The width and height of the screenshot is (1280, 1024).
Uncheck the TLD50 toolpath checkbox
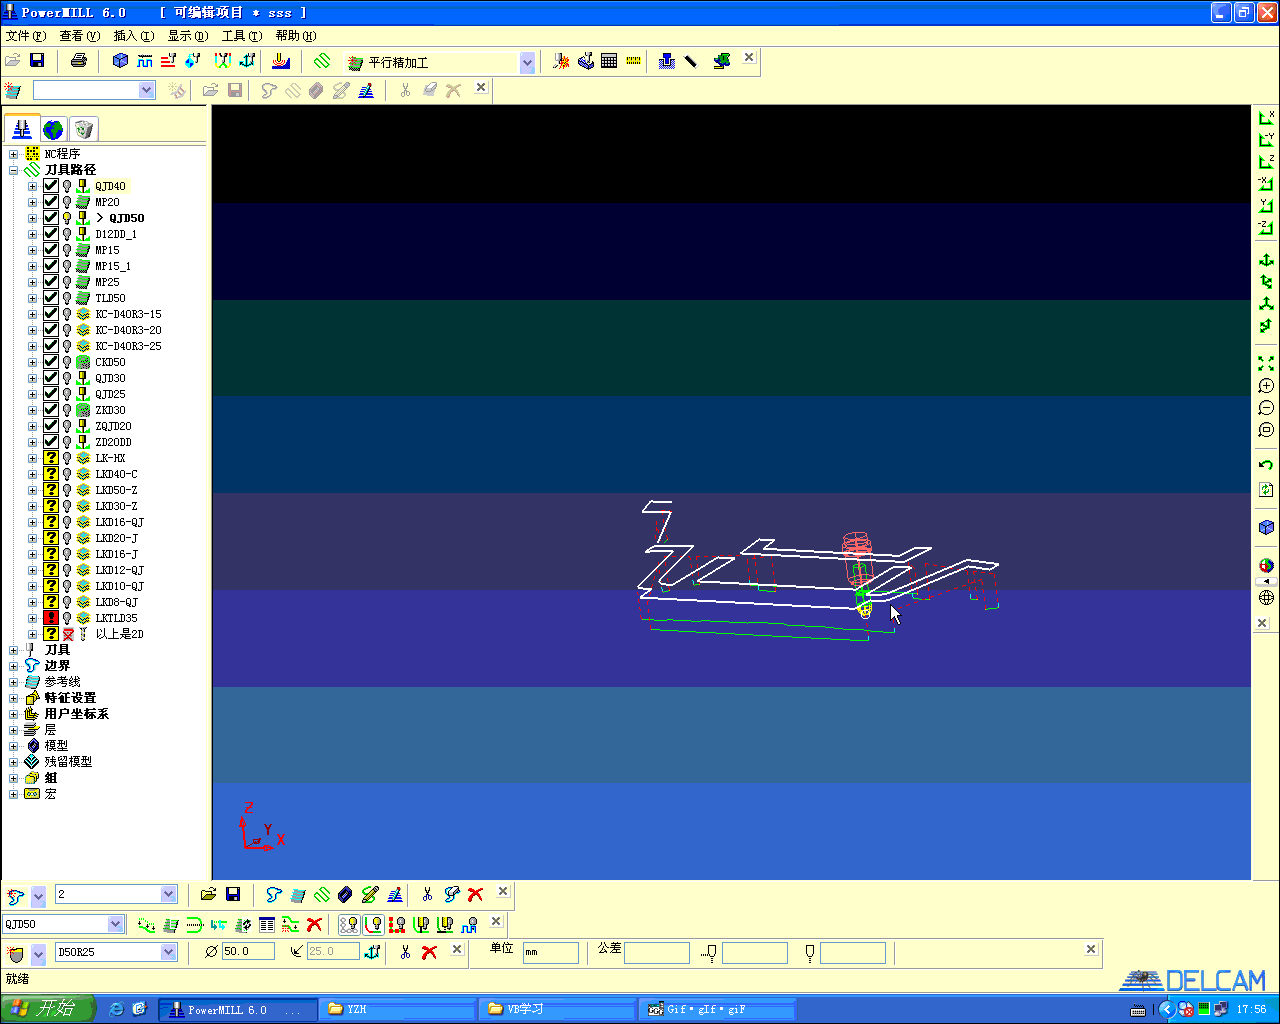51,298
